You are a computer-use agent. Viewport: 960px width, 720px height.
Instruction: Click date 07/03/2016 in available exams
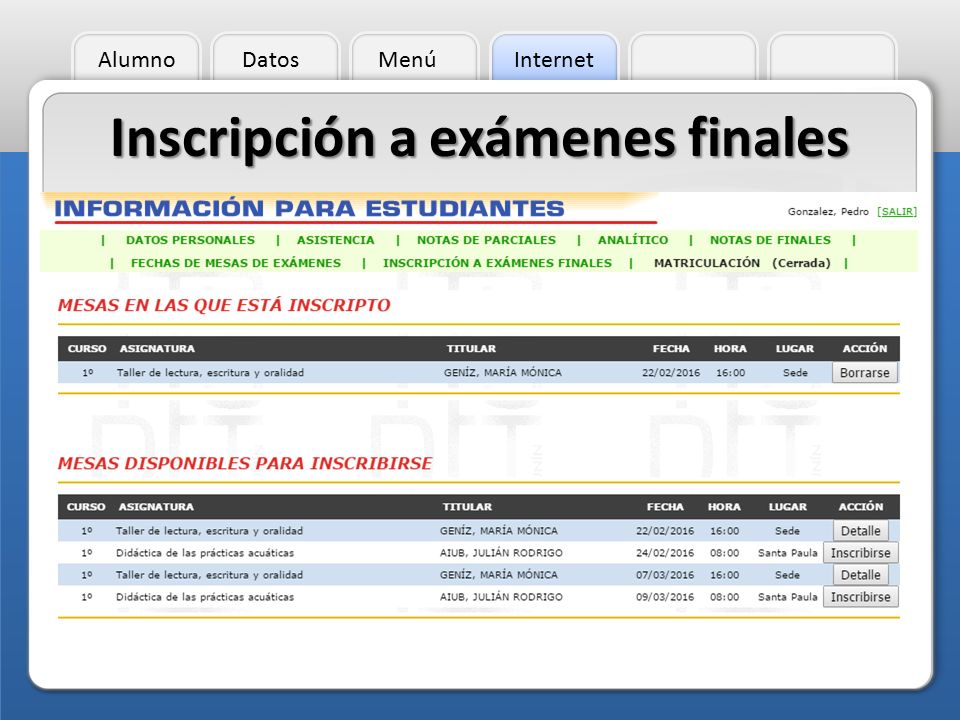tap(665, 575)
